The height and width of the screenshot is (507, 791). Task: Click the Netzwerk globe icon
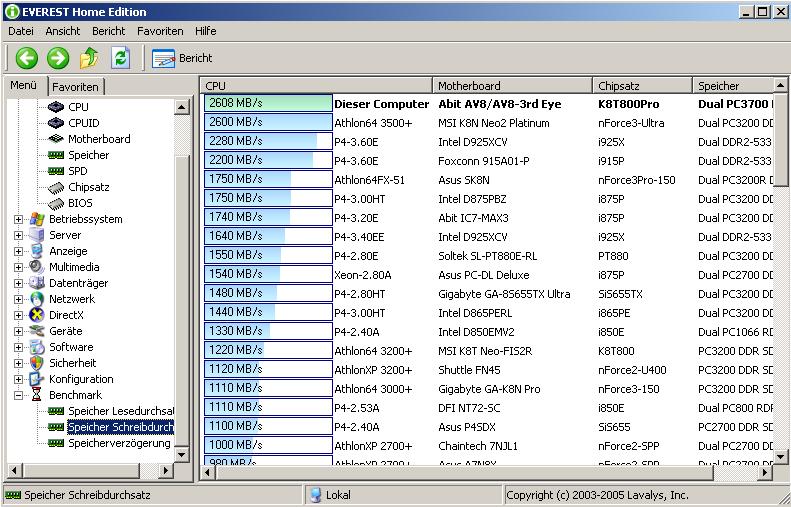(x=36, y=299)
